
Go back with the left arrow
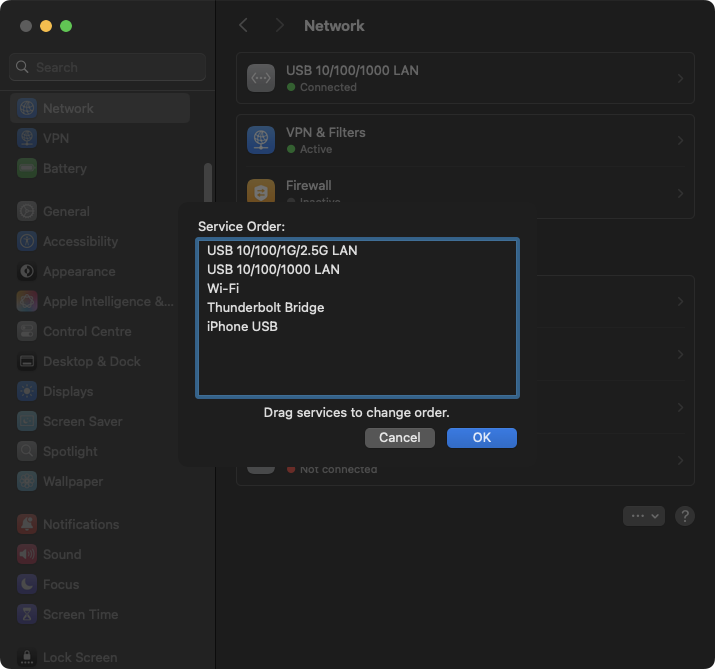(244, 26)
